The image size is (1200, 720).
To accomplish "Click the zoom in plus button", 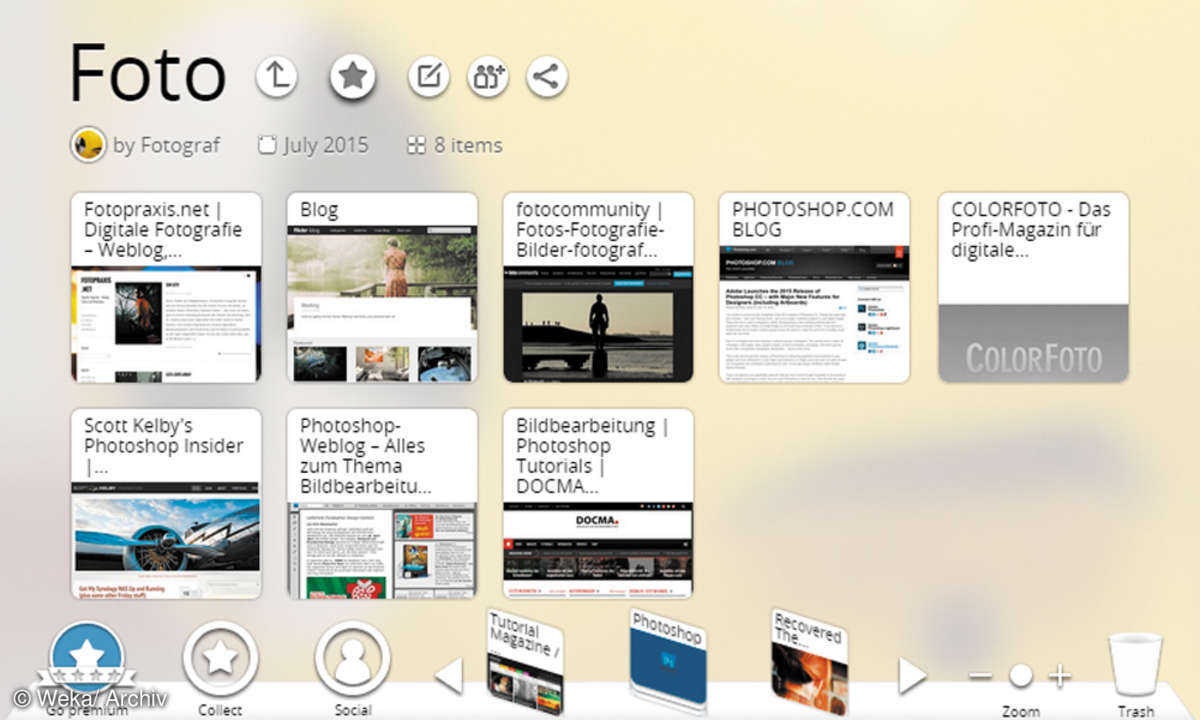I will pyautogui.click(x=1059, y=676).
